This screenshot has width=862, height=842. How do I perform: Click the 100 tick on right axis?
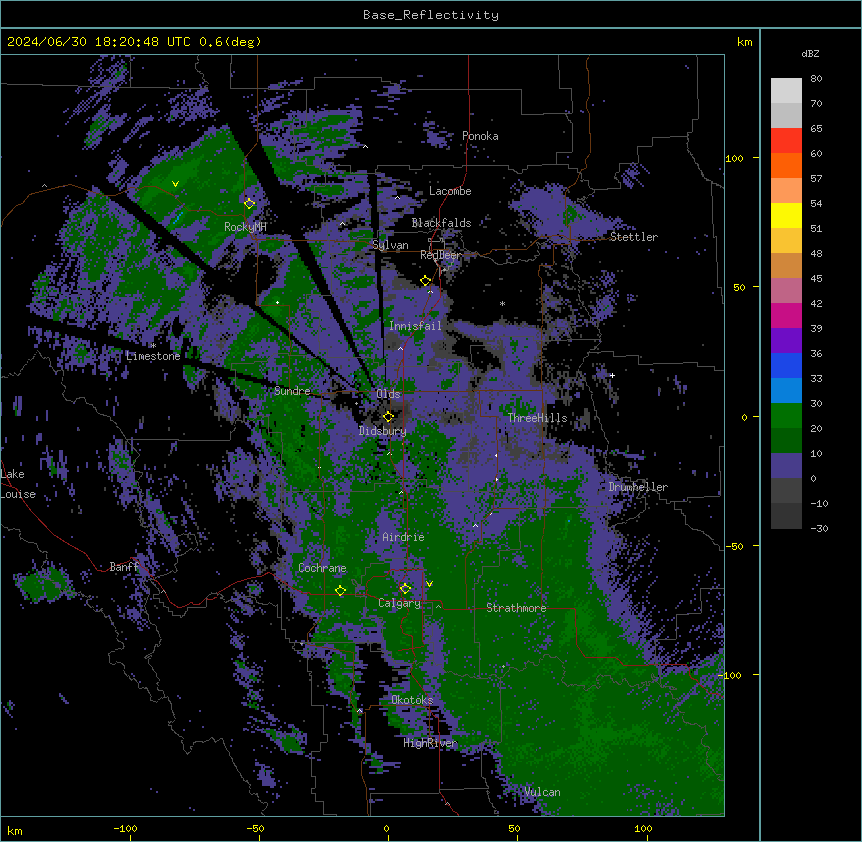pos(734,158)
